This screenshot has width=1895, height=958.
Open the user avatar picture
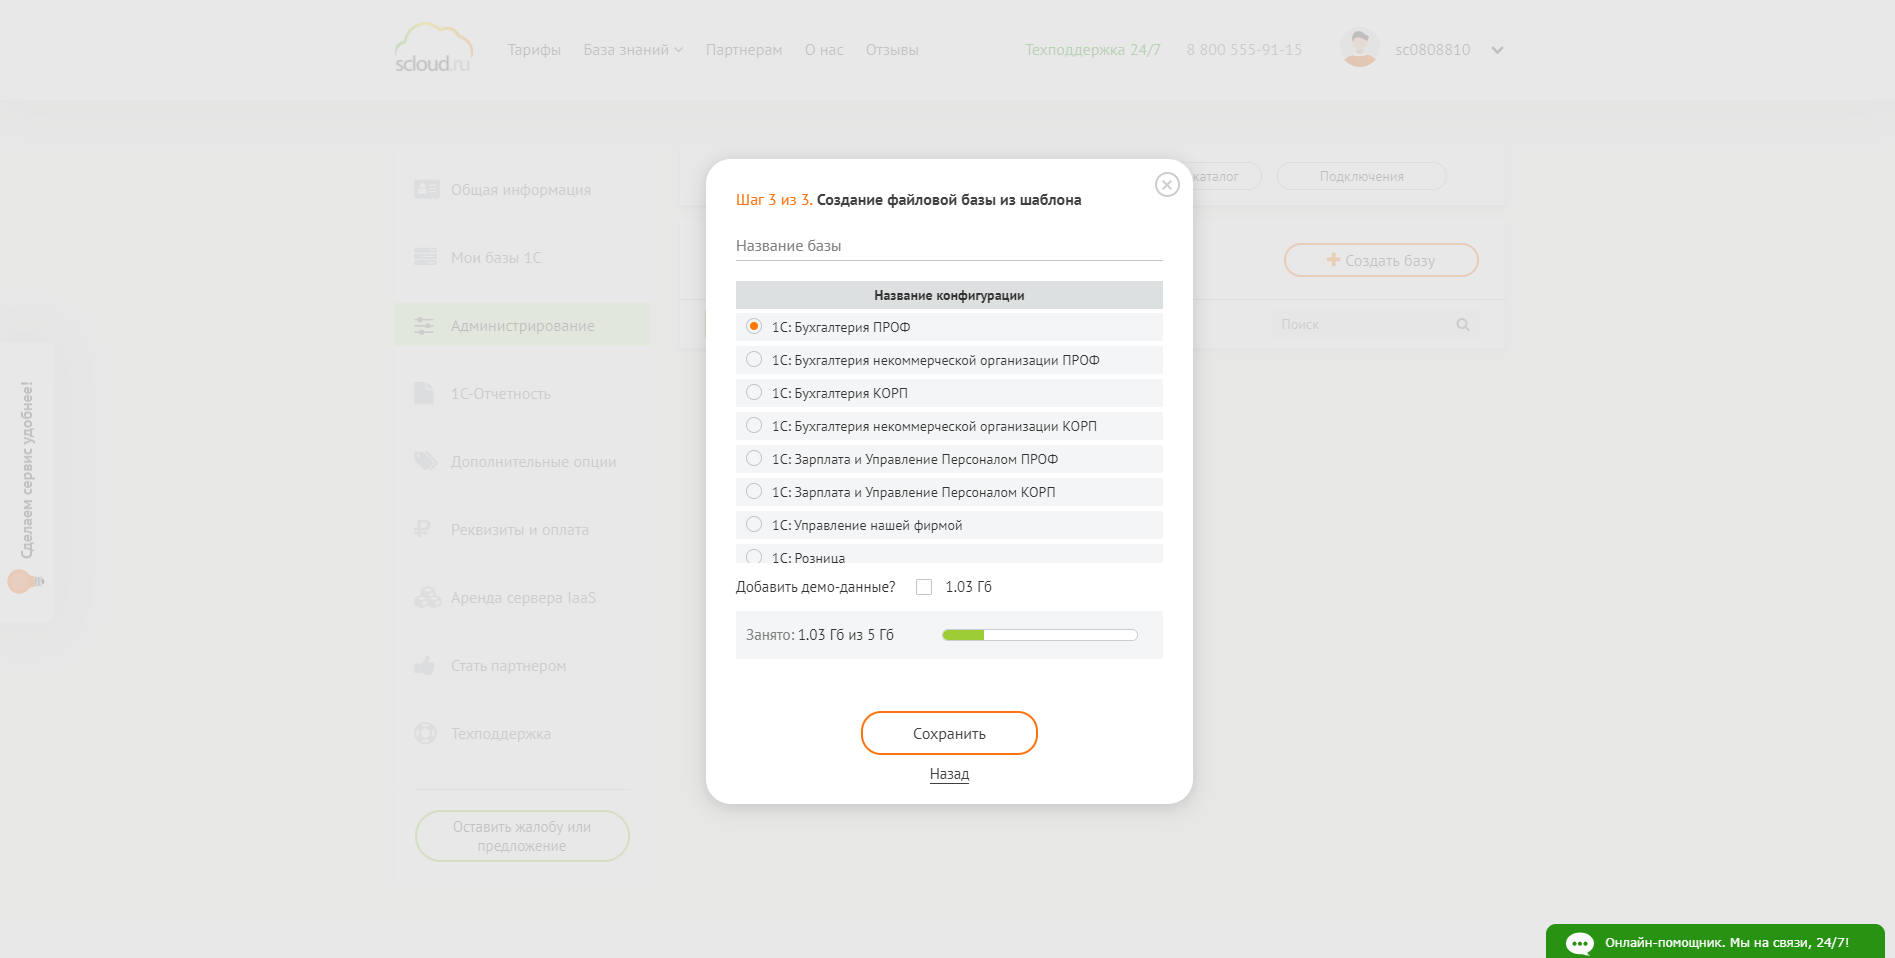(1359, 48)
